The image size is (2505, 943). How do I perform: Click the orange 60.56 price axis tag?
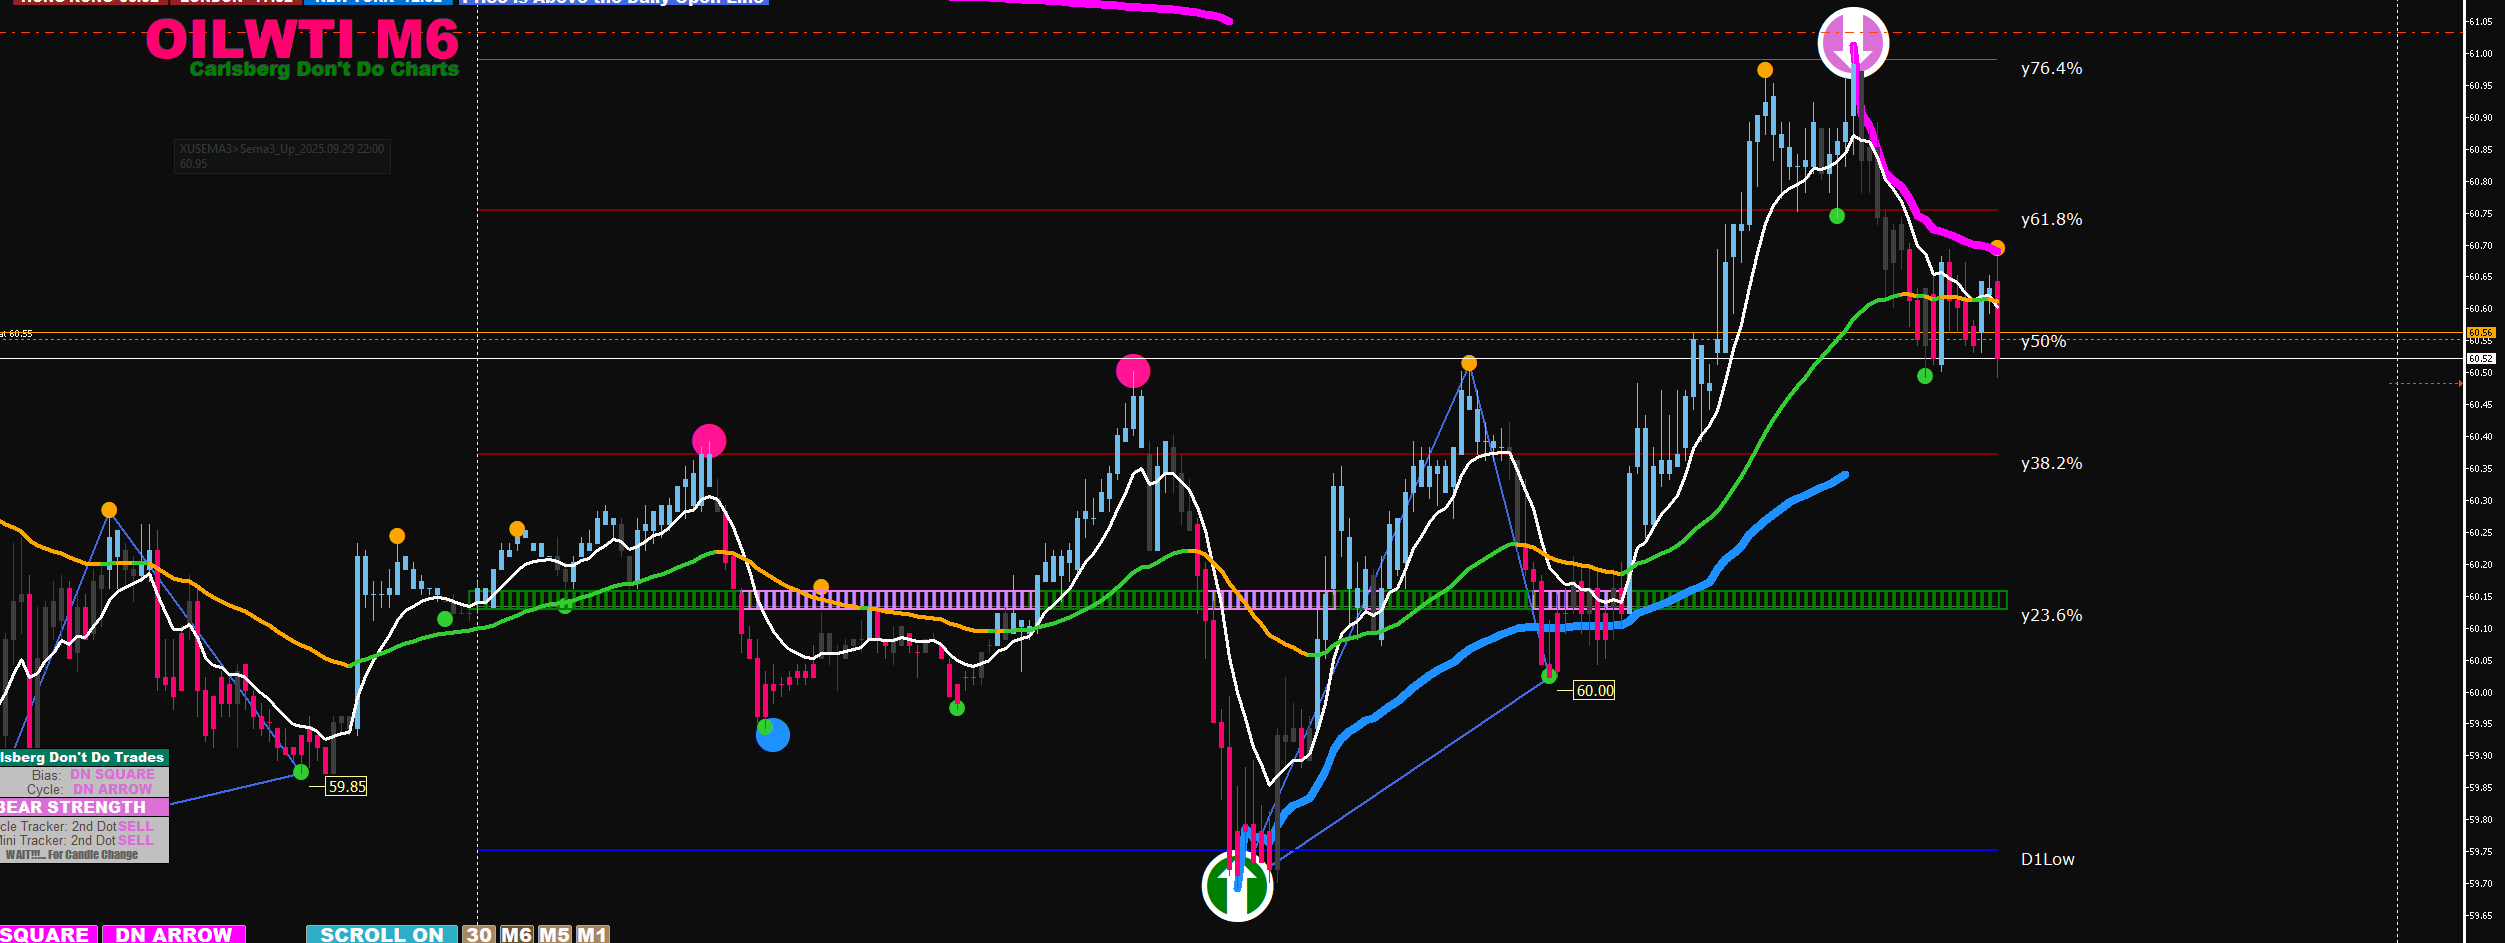(2481, 332)
